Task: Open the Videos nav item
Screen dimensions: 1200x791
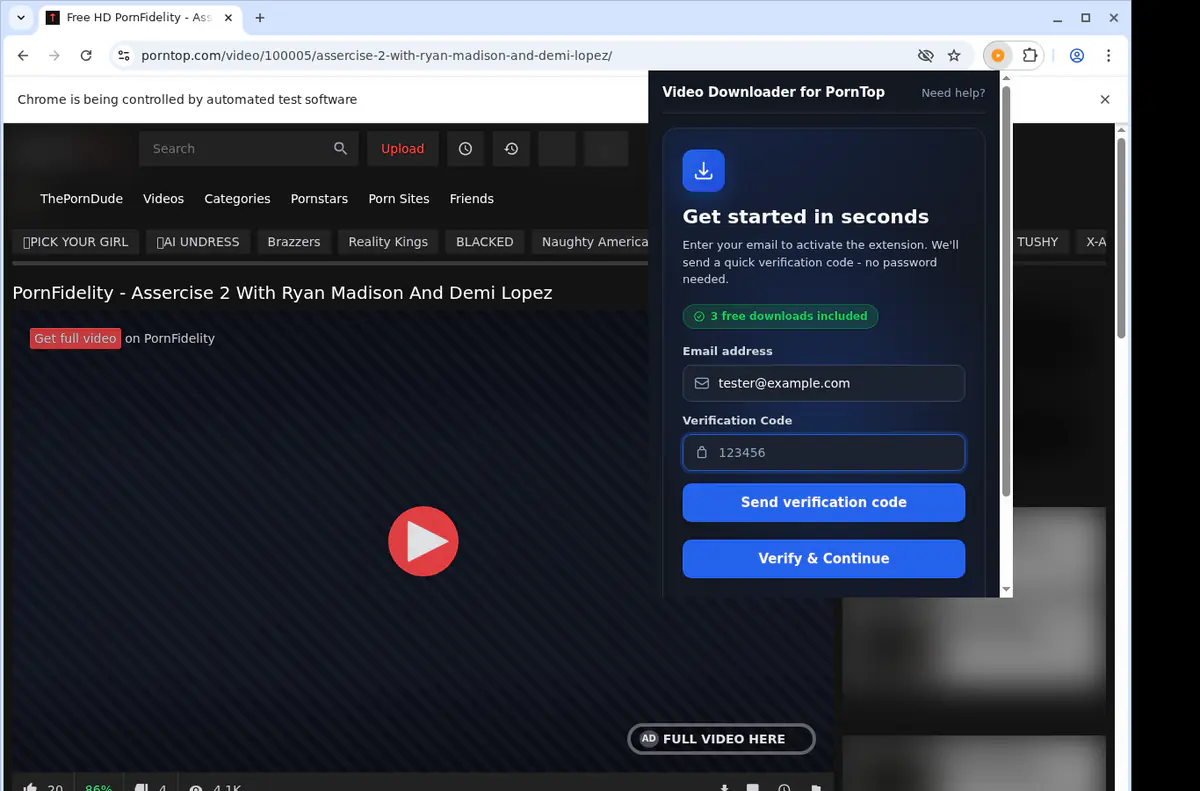Action: click(x=163, y=199)
